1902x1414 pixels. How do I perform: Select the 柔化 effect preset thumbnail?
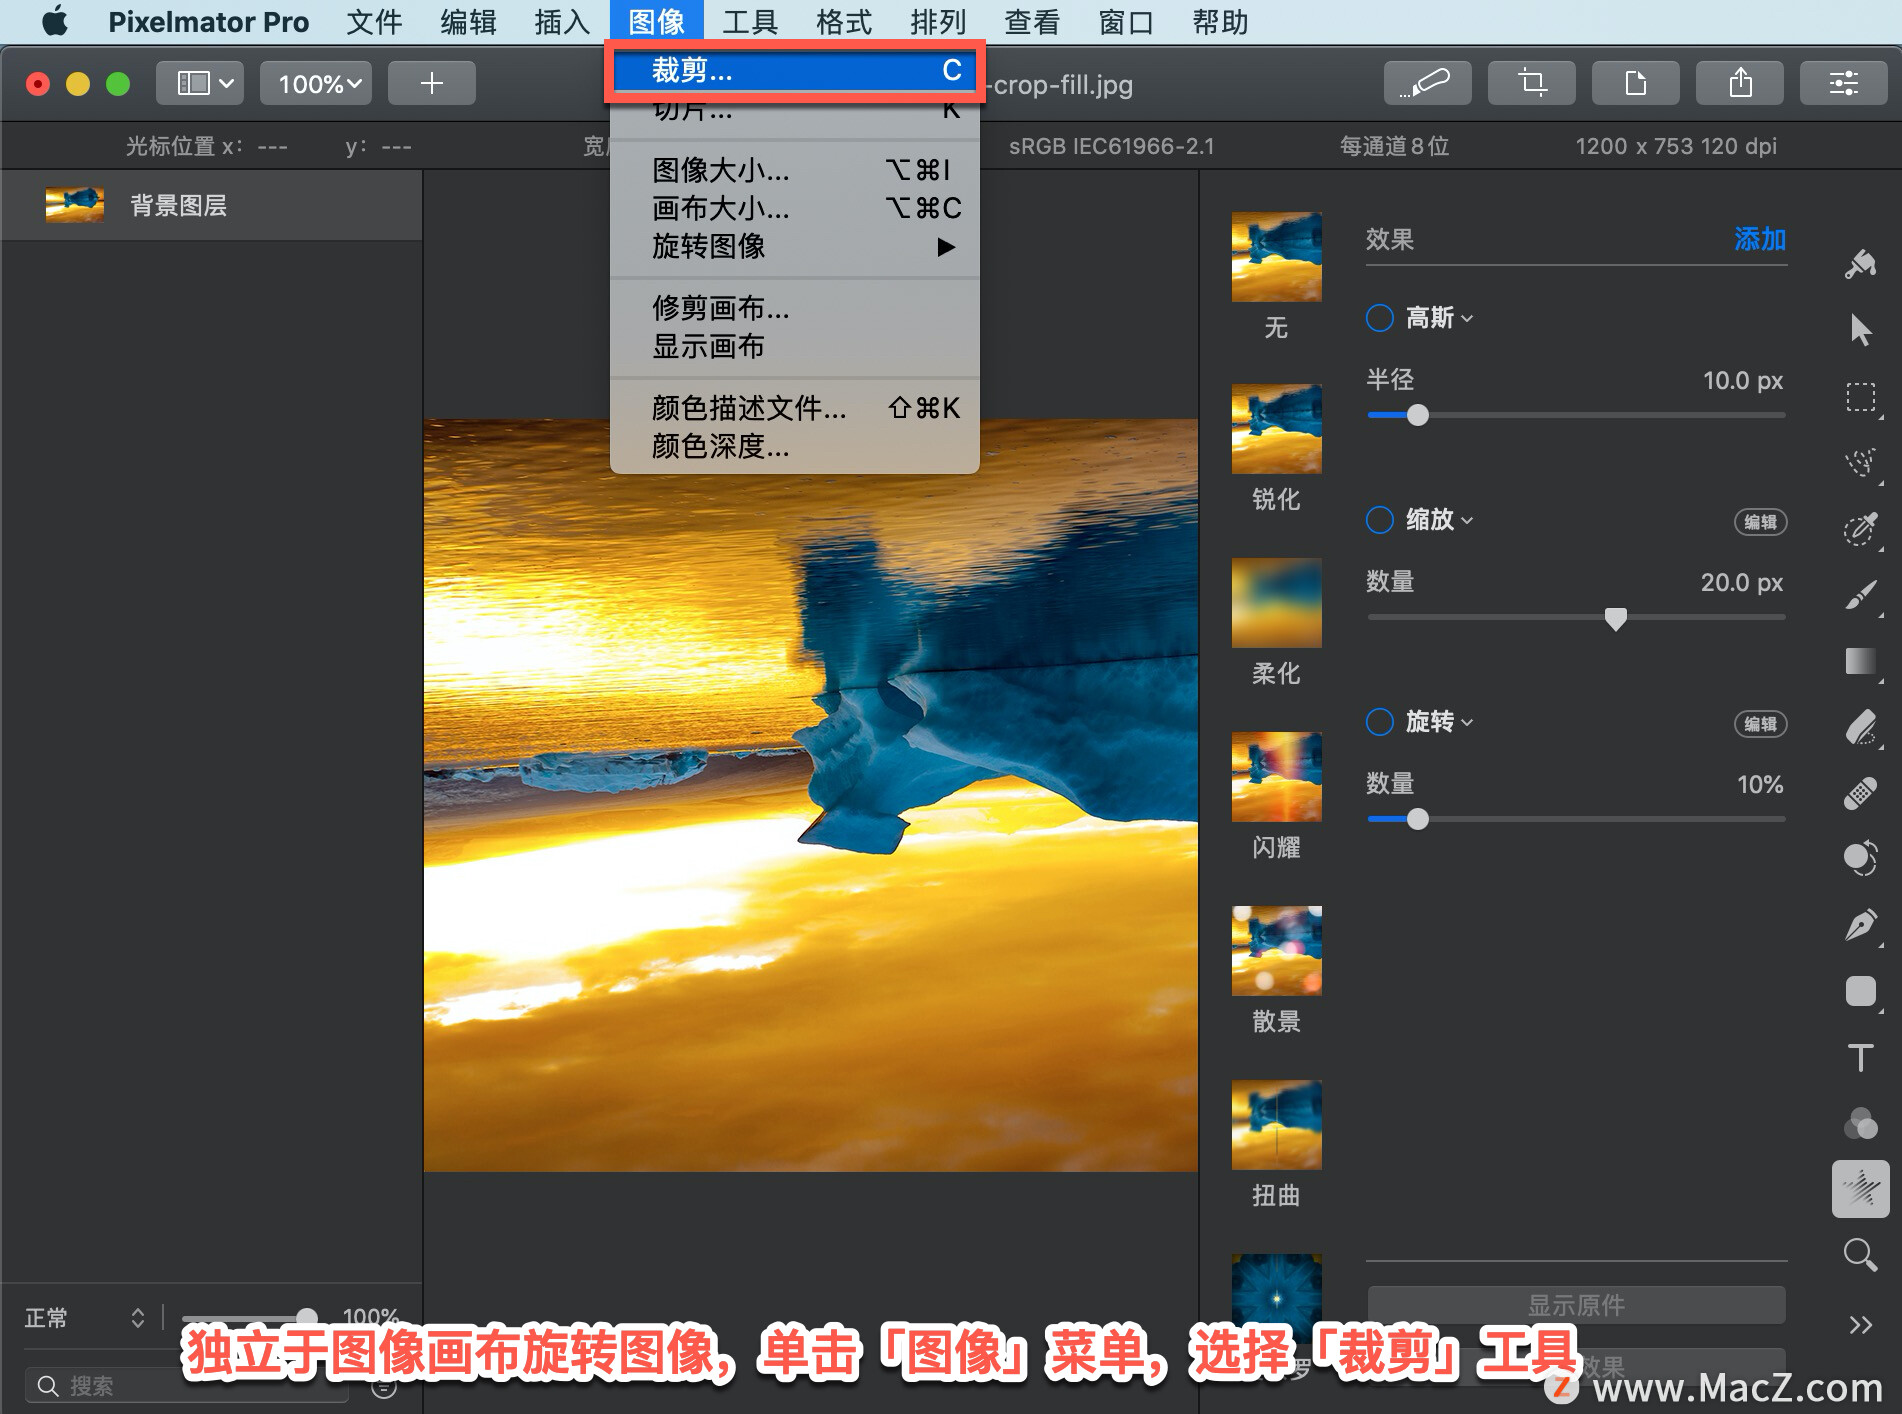click(1276, 603)
